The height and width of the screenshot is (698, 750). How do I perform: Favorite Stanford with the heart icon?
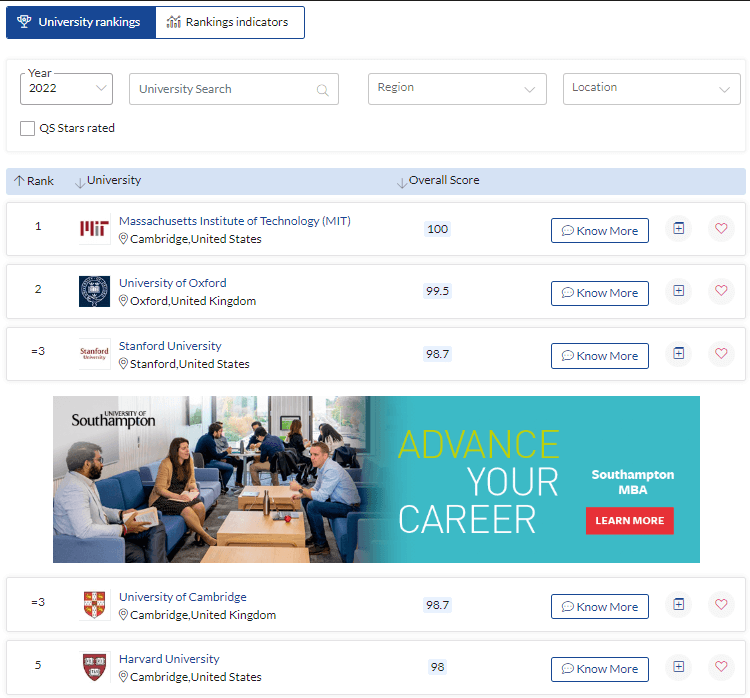721,354
